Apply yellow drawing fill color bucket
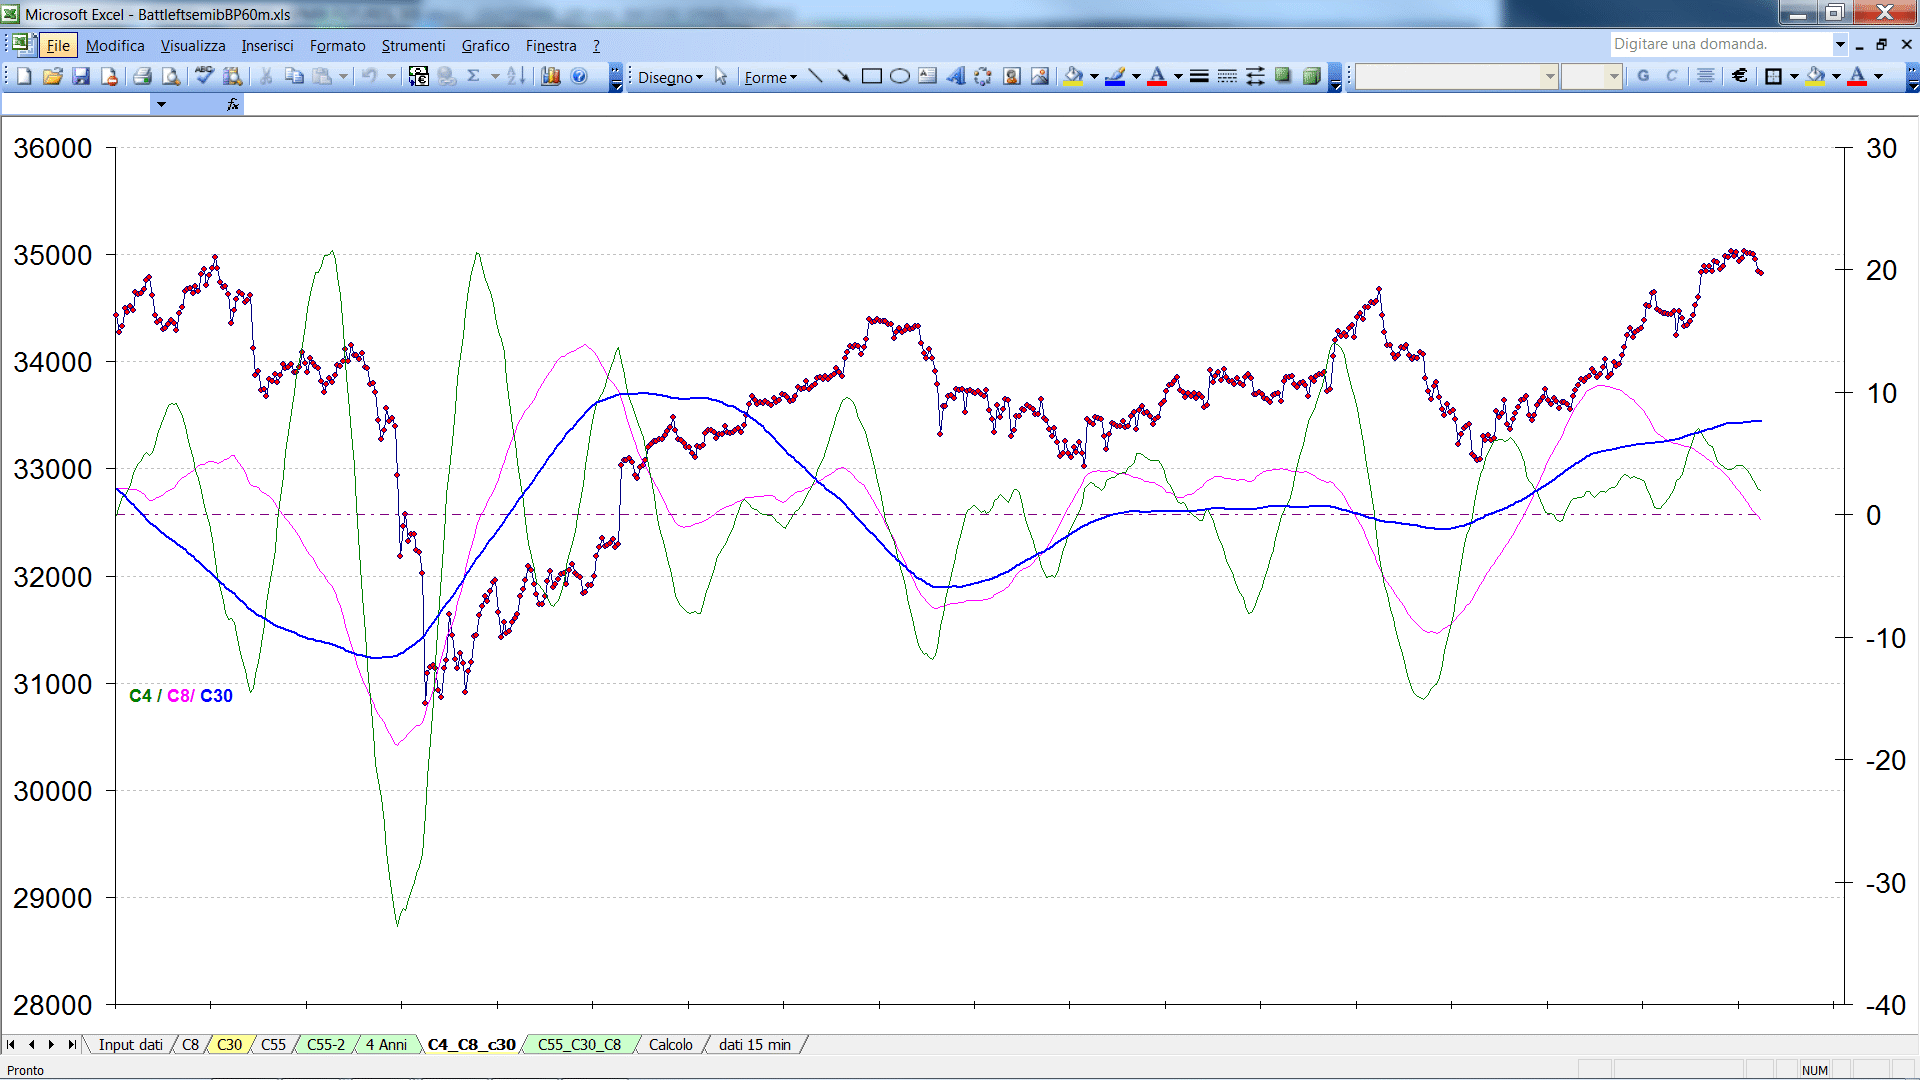The image size is (1920, 1080). pyautogui.click(x=1074, y=76)
